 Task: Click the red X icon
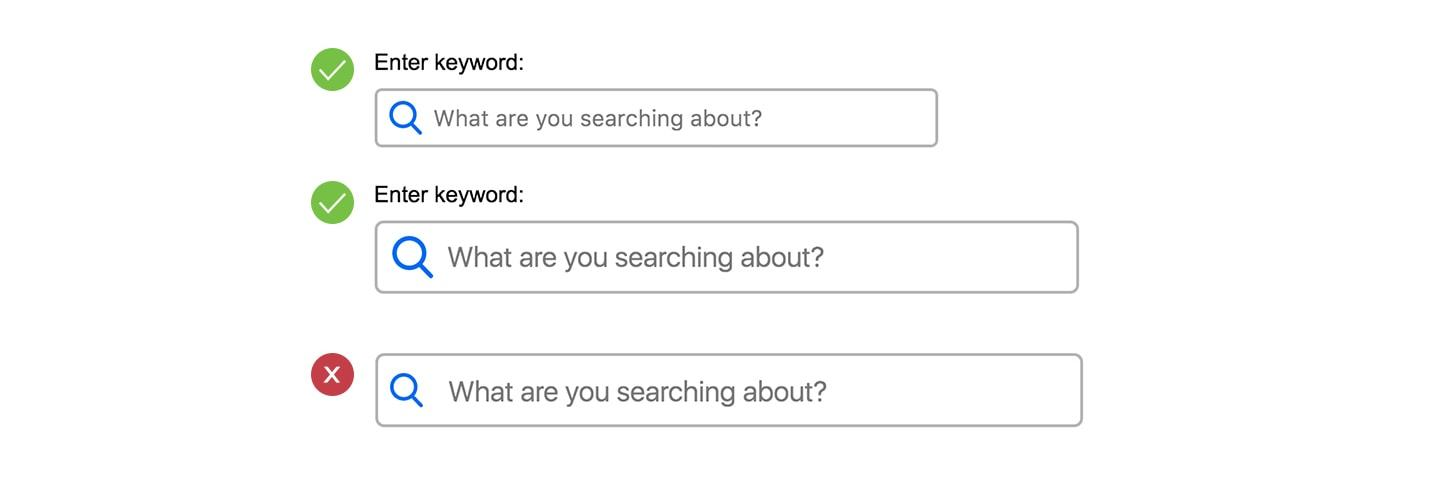pyautogui.click(x=332, y=376)
